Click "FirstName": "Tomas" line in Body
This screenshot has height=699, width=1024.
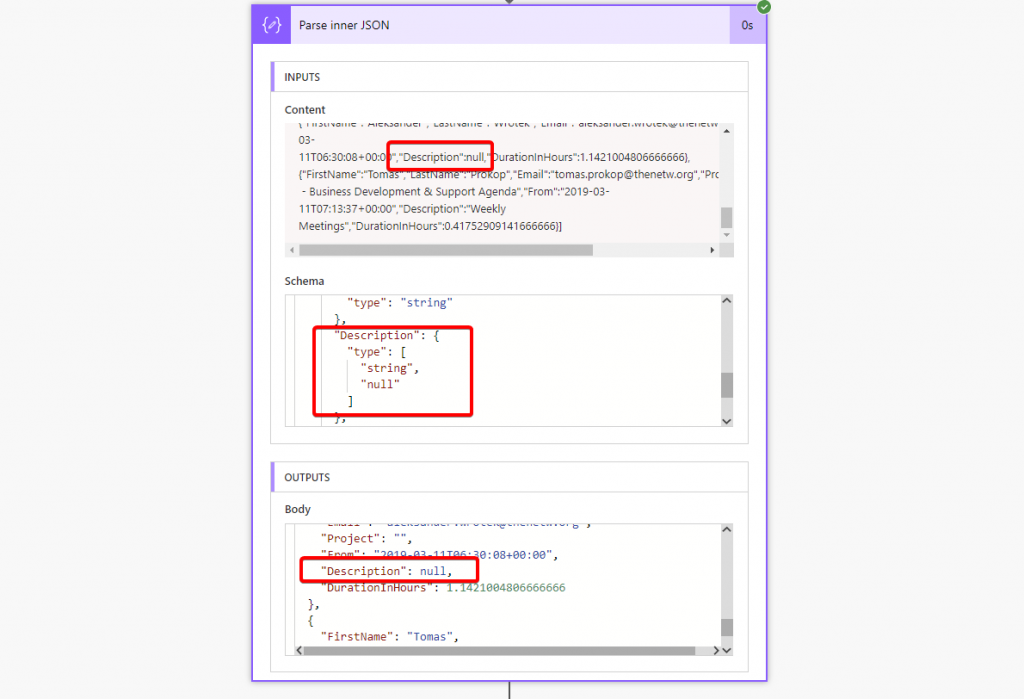(390, 636)
